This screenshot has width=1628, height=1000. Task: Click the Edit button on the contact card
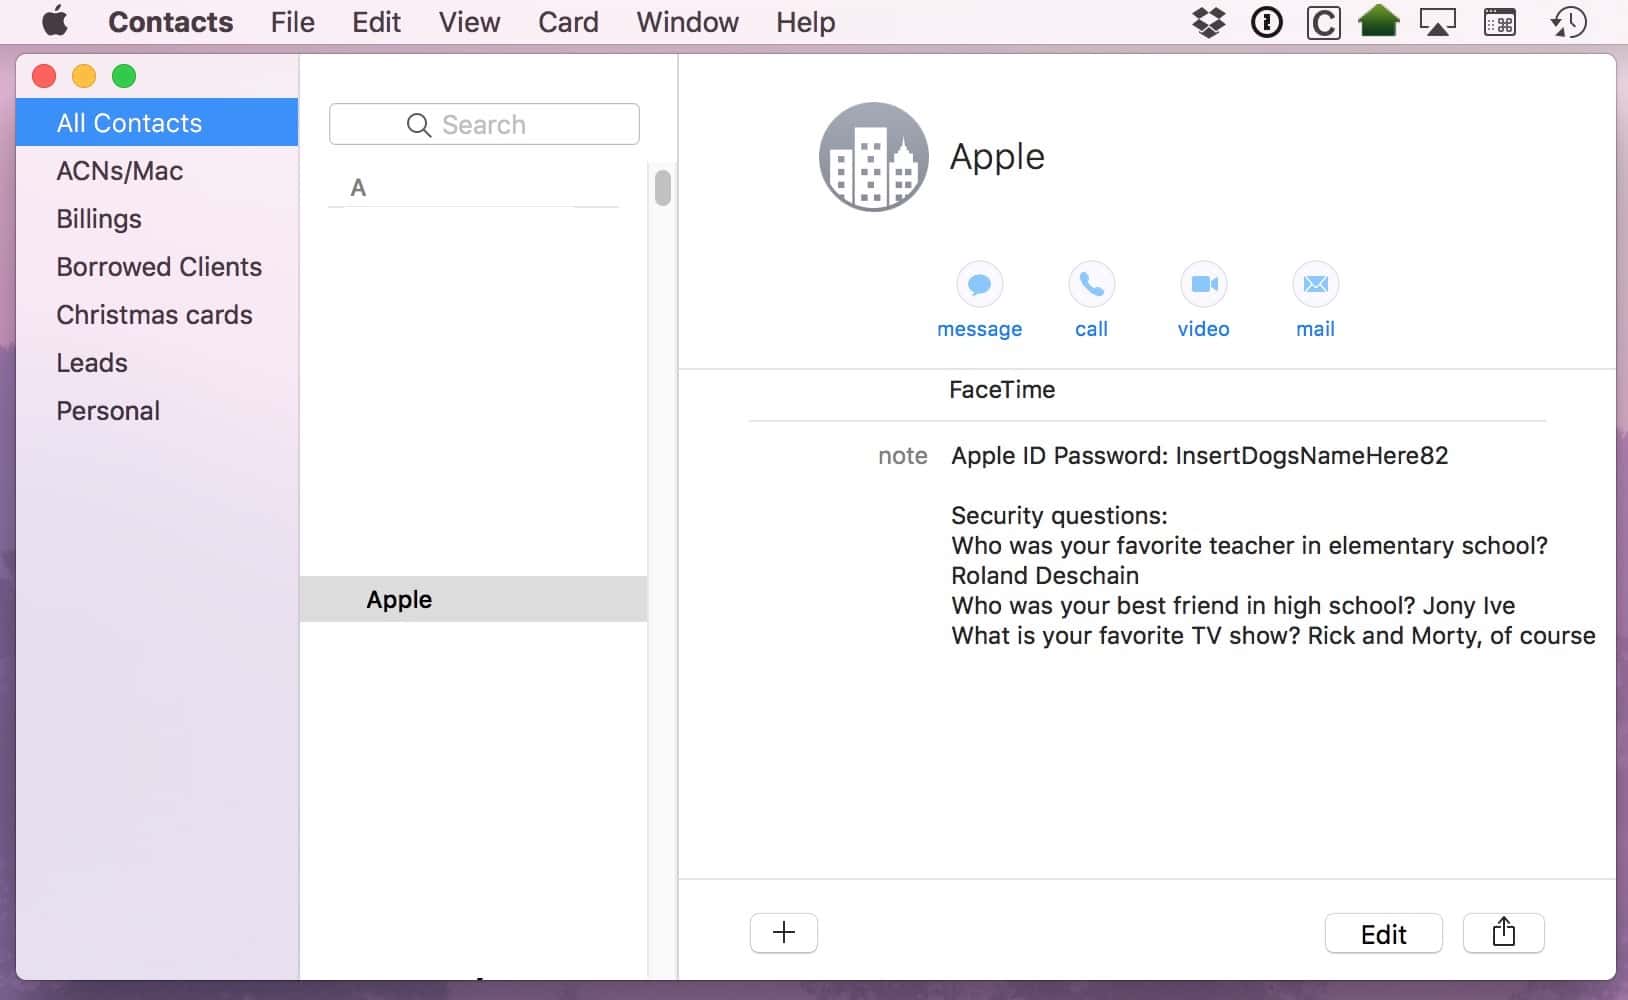coord(1383,933)
